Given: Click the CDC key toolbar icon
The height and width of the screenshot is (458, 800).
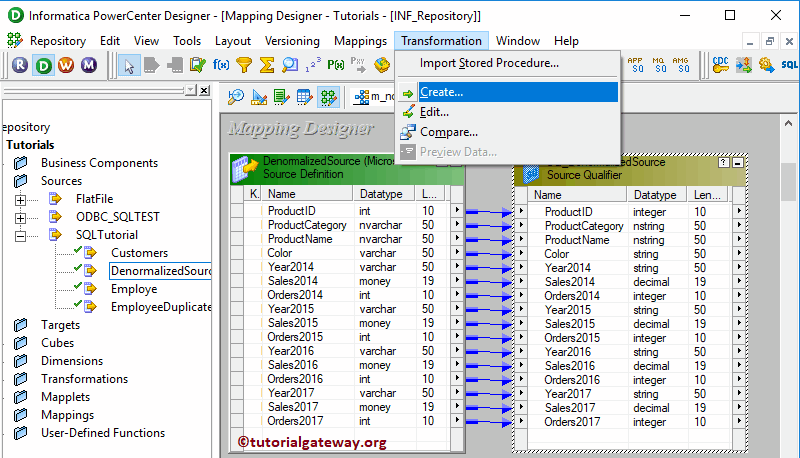Looking at the screenshot, I should pyautogui.click(x=720, y=65).
